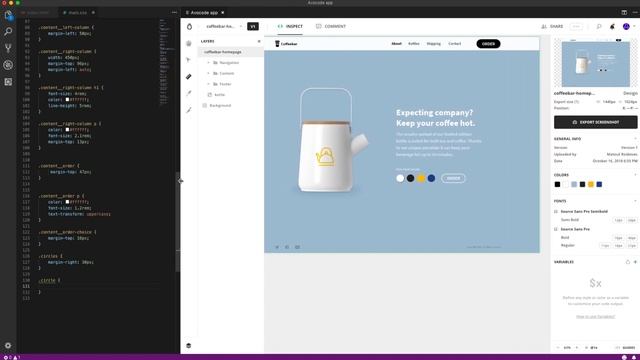Select the ruler measure tool
This screenshot has width=640, height=360.
(x=189, y=76)
